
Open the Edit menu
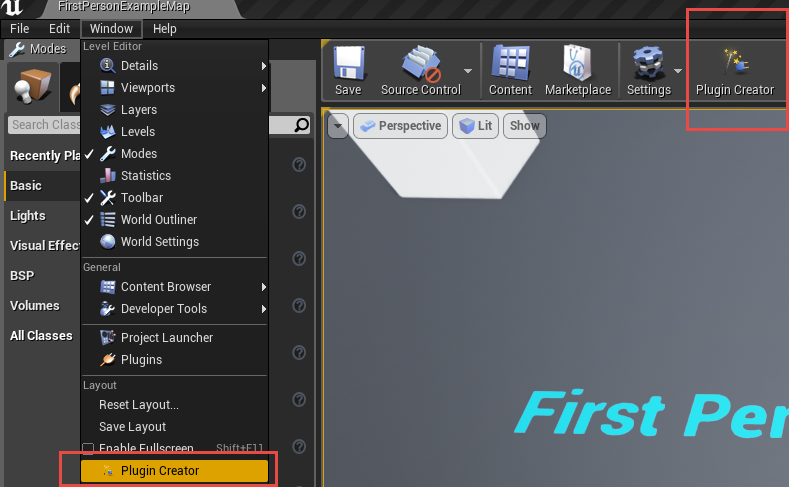click(x=59, y=29)
